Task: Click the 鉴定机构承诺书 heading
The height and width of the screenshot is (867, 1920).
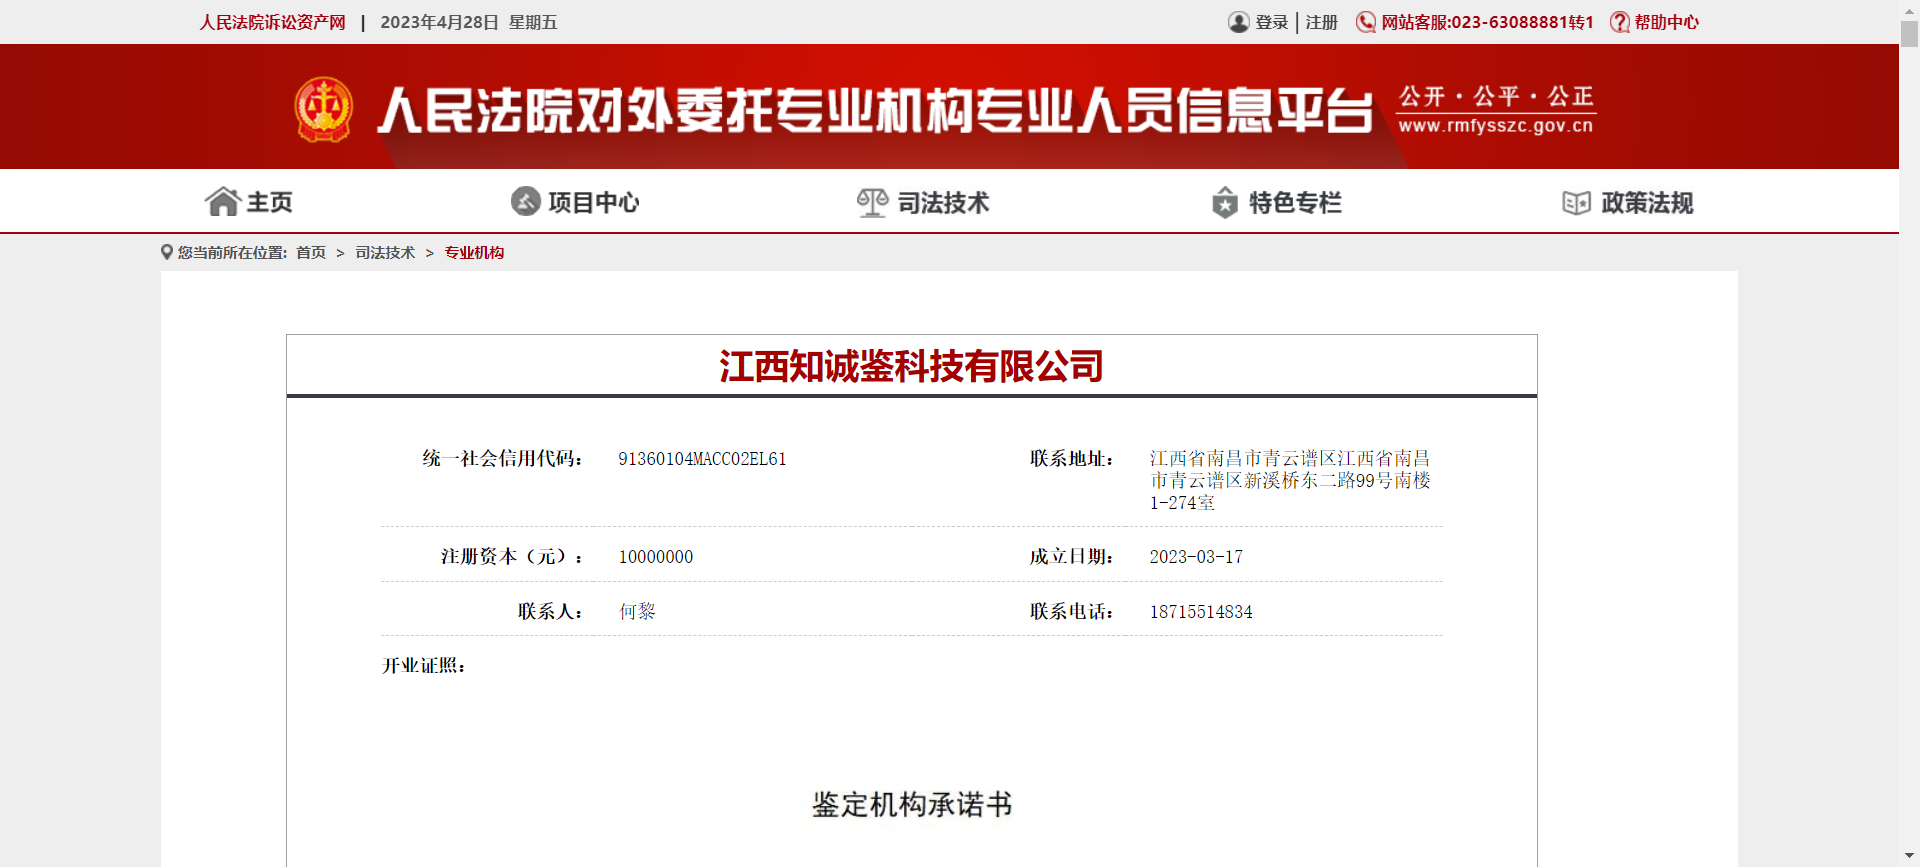Action: tap(912, 804)
